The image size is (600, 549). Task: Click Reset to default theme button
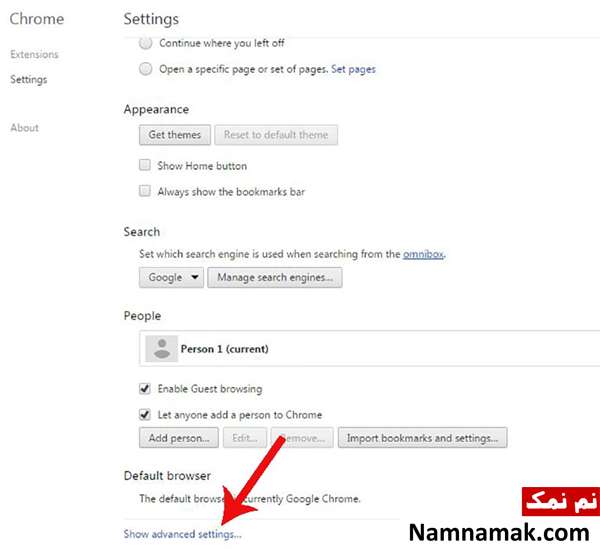276,135
